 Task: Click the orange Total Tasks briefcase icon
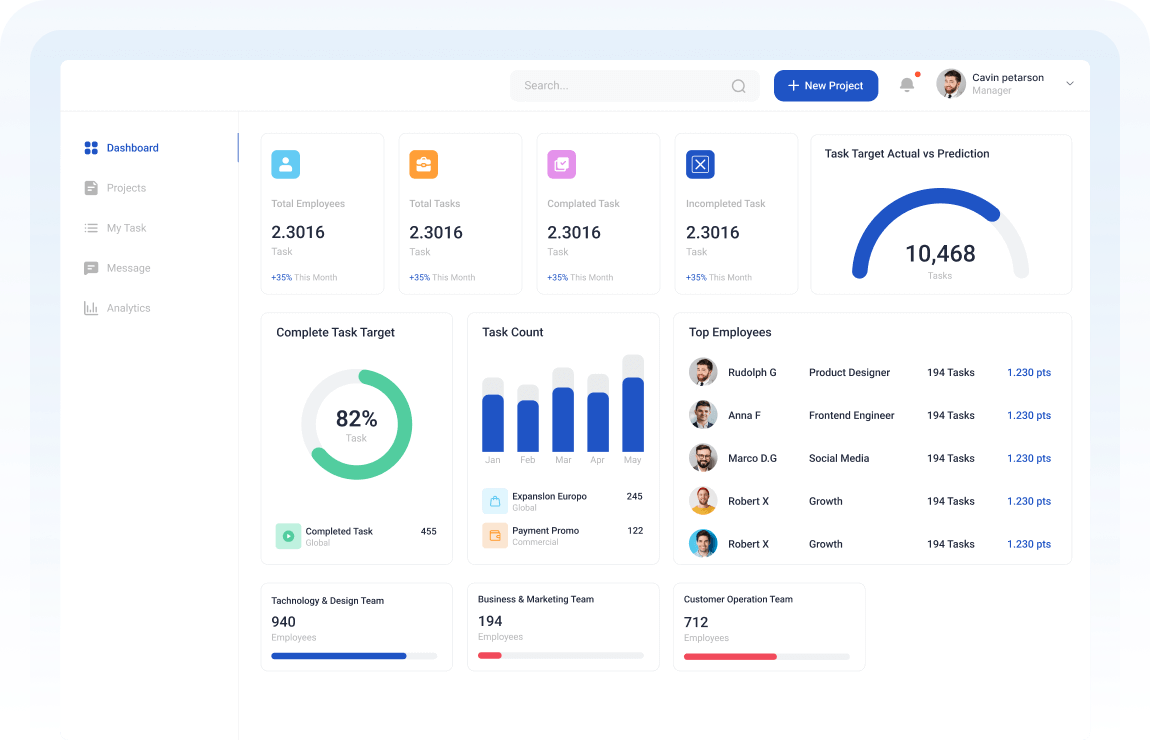click(423, 165)
